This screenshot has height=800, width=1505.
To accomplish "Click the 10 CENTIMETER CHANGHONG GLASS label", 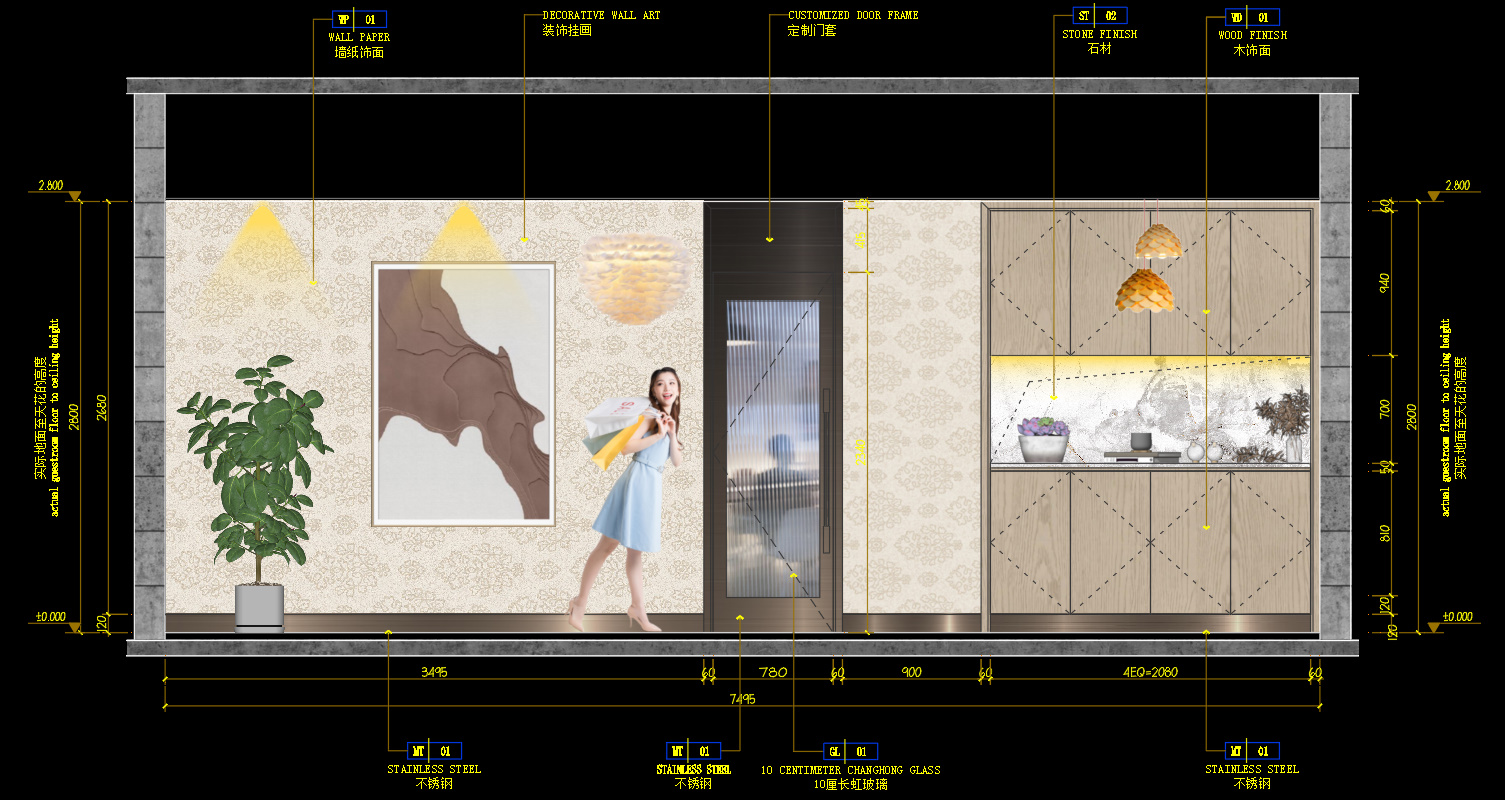I will click(850, 770).
